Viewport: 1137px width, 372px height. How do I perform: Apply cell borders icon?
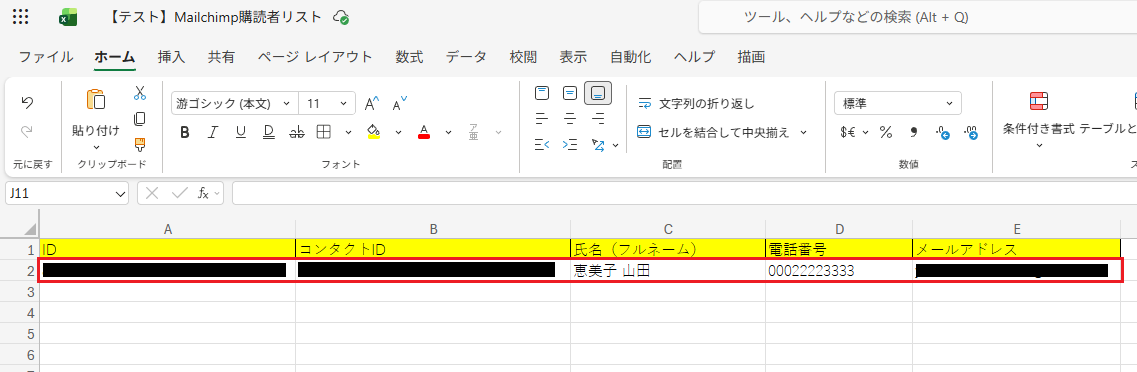pyautogui.click(x=323, y=132)
